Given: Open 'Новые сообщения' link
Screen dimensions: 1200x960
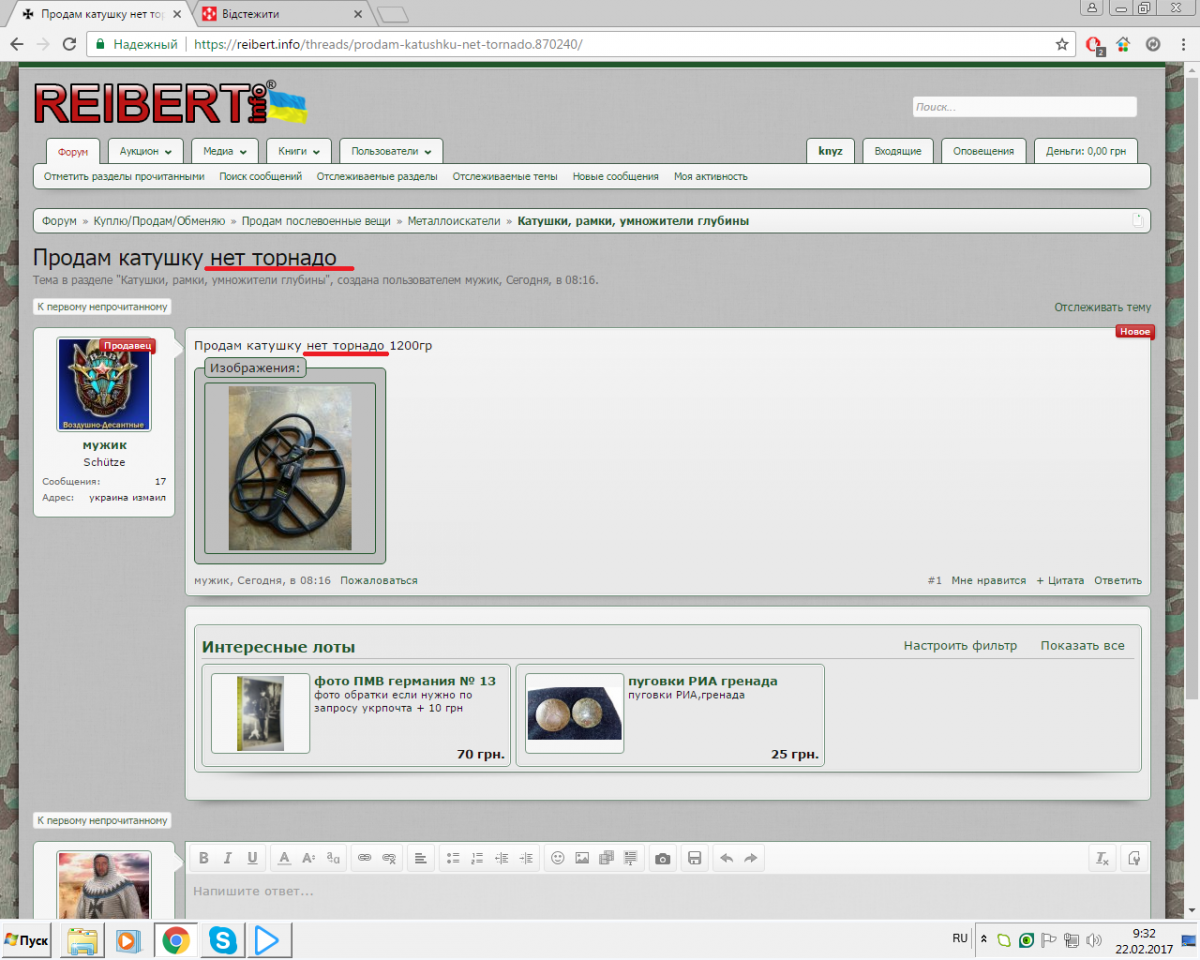Looking at the screenshot, I should pyautogui.click(x=615, y=176).
